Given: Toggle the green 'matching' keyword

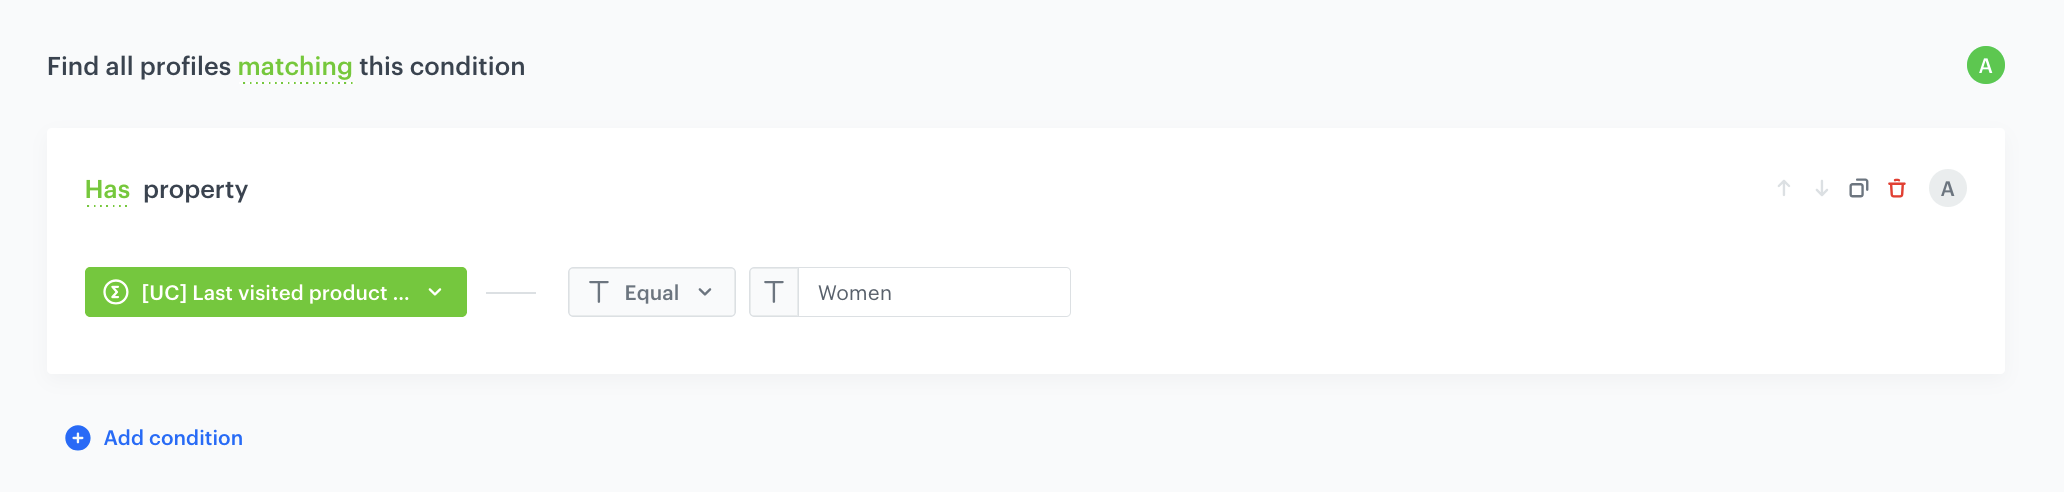Looking at the screenshot, I should coord(295,67).
